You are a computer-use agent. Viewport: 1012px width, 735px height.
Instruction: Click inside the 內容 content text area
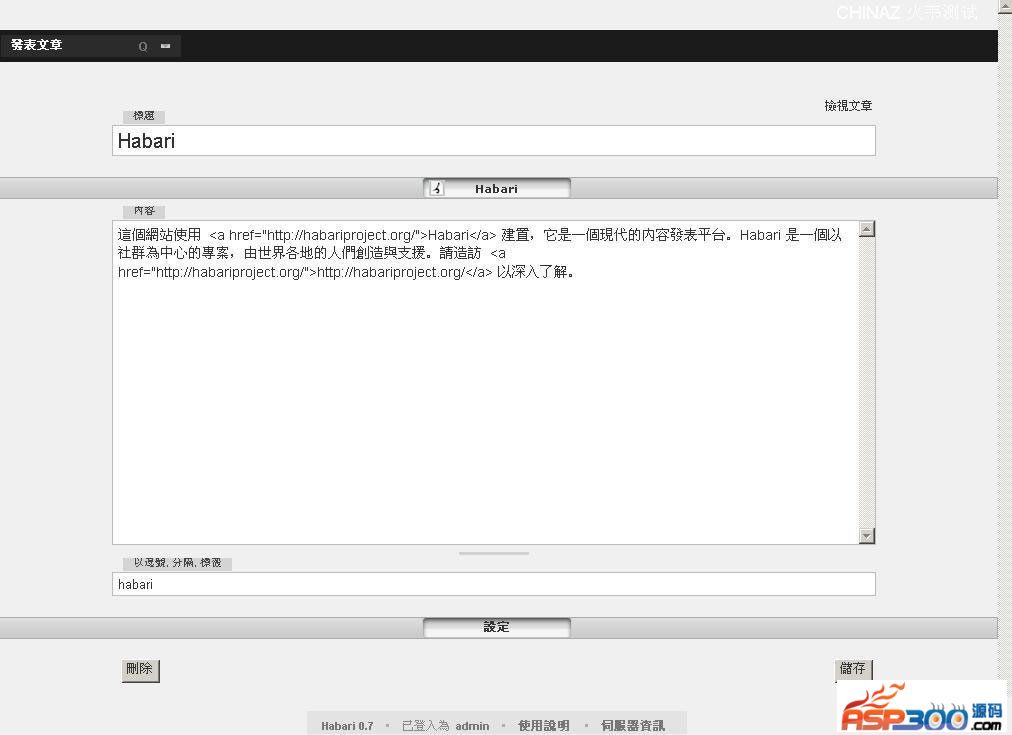(485, 383)
